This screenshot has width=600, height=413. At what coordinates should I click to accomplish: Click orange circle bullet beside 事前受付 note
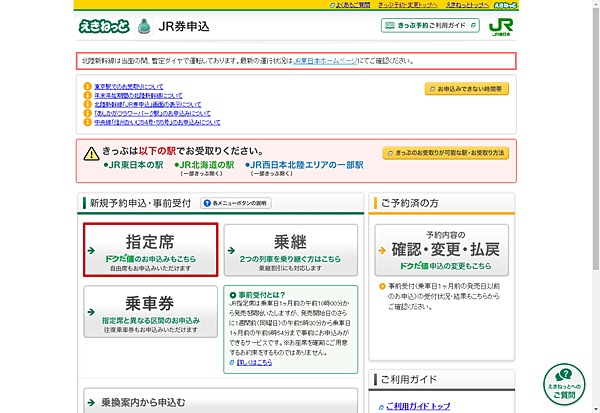[x=382, y=286]
